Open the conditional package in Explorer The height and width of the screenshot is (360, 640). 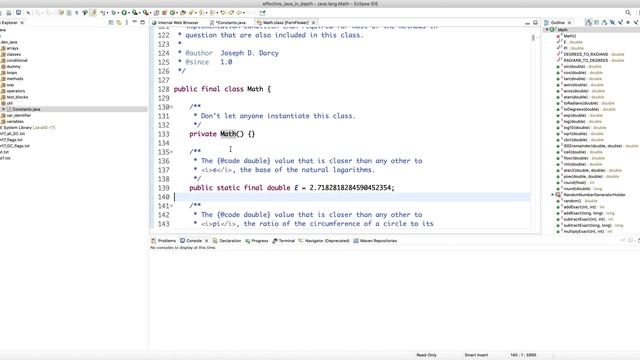[x=14, y=60]
